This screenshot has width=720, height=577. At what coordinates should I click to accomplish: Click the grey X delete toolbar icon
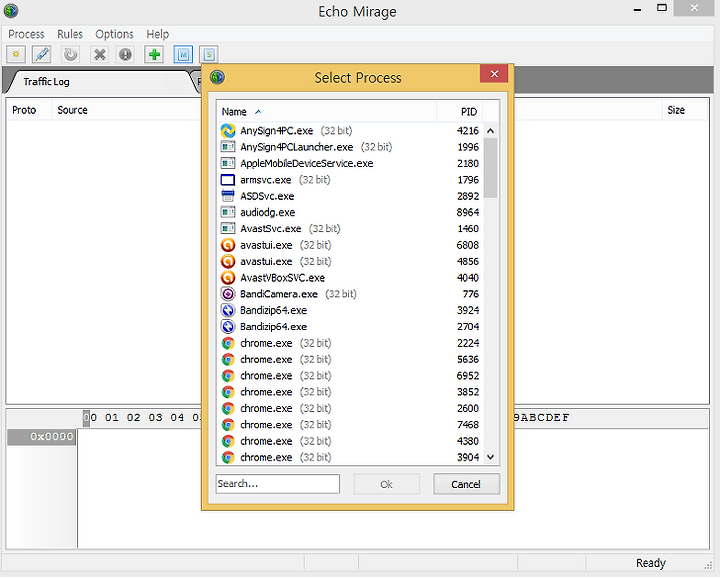point(100,55)
